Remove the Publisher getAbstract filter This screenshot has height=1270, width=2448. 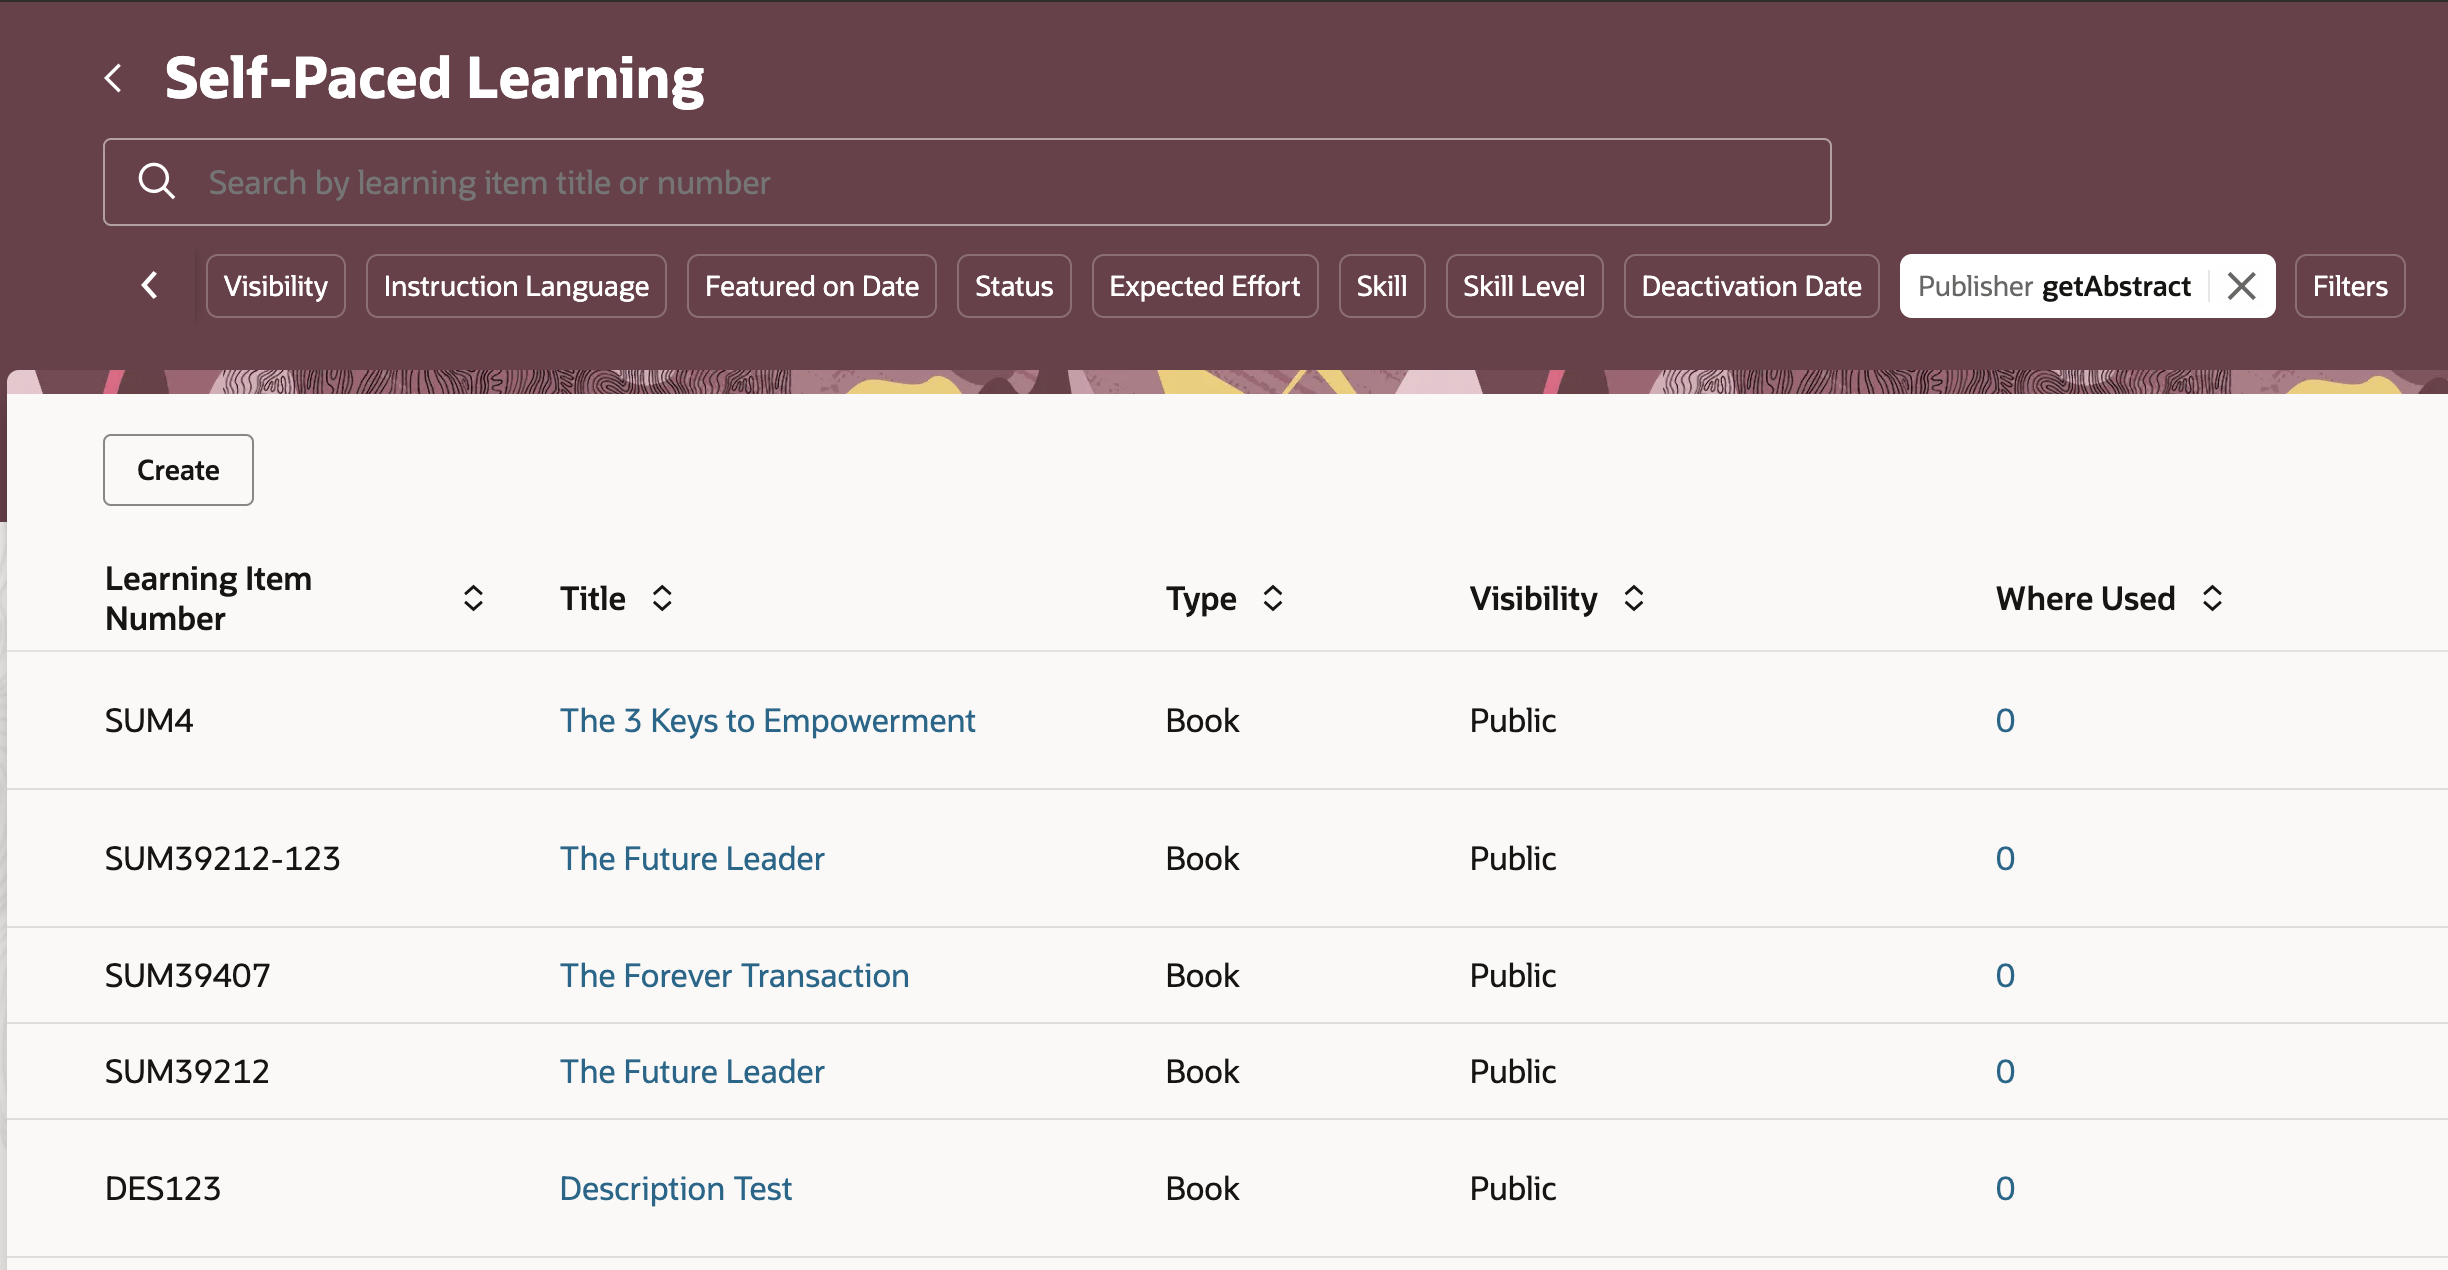pos(2242,286)
